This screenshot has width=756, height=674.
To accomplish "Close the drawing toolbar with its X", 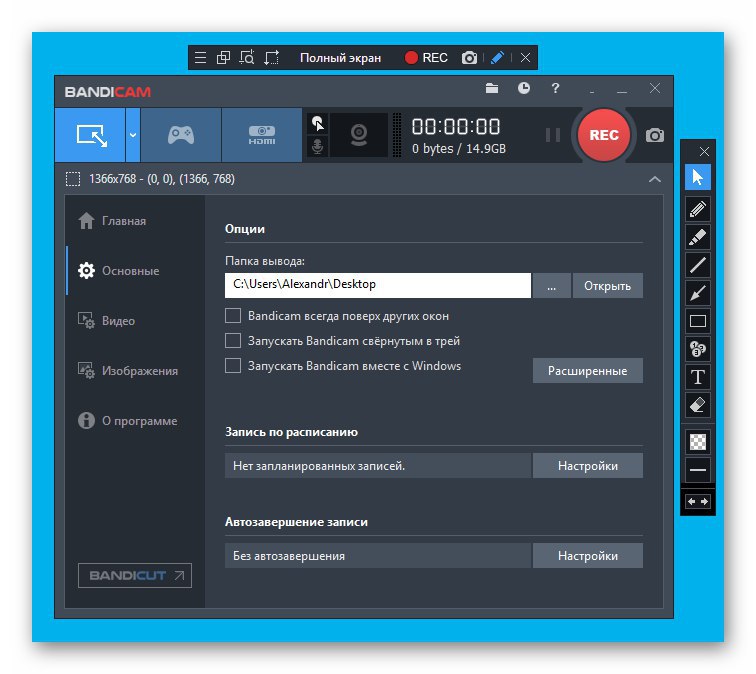I will tap(704, 152).
